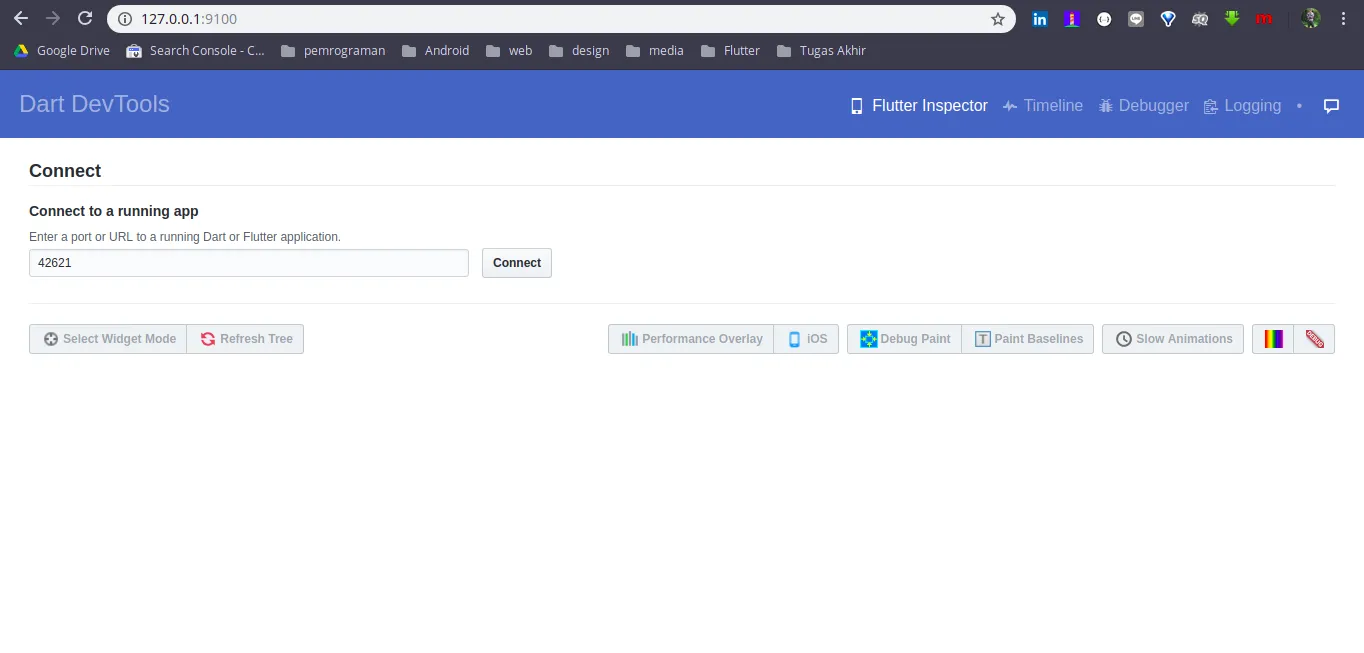This screenshot has height=653, width=1364.
Task: Open the Flutter bookmarks folder
Action: [730, 50]
